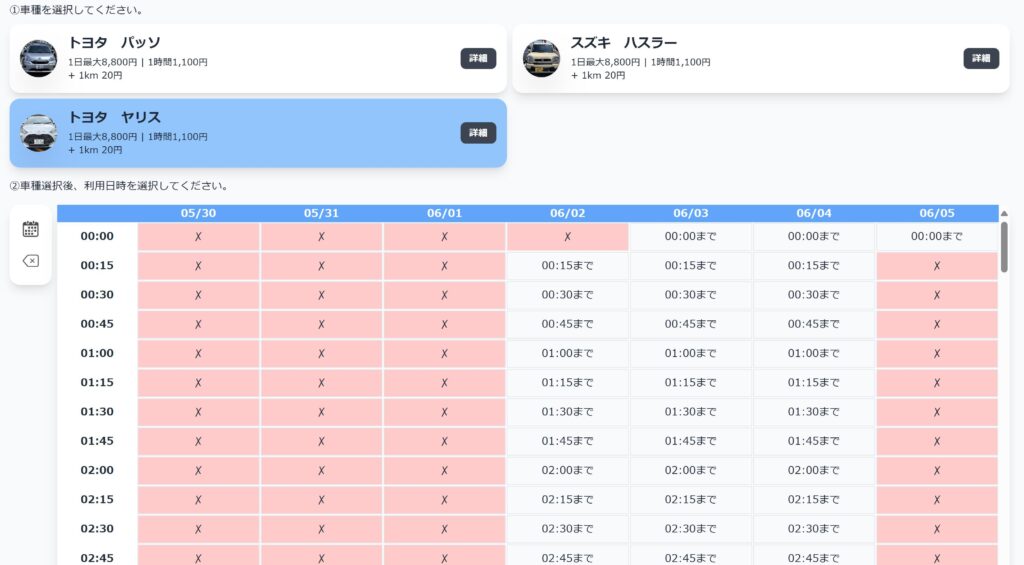The width and height of the screenshot is (1024, 565).
Task: Open details for トヨタ ヤリス
Action: [478, 133]
